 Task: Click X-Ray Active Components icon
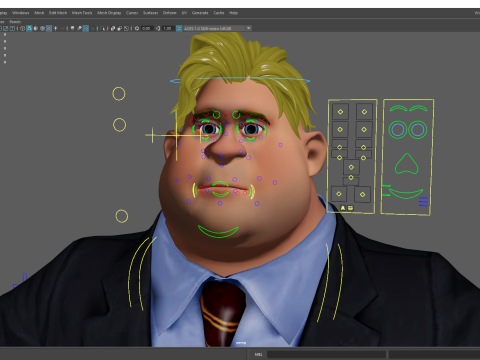coord(120,28)
